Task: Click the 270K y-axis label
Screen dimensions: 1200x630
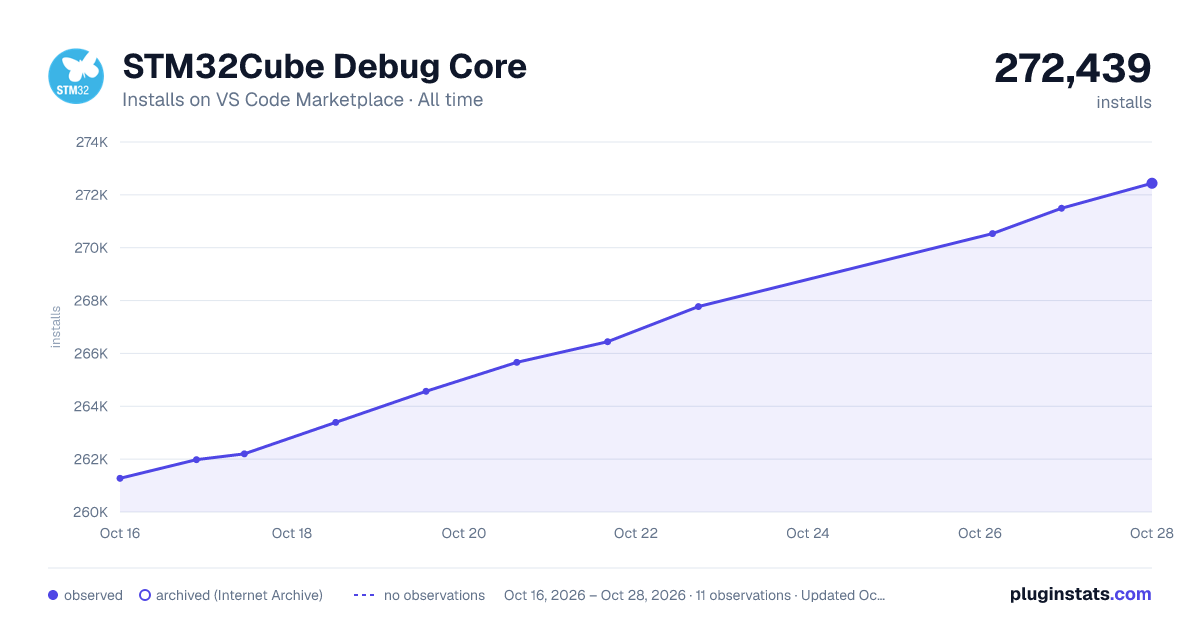Action: (92, 248)
